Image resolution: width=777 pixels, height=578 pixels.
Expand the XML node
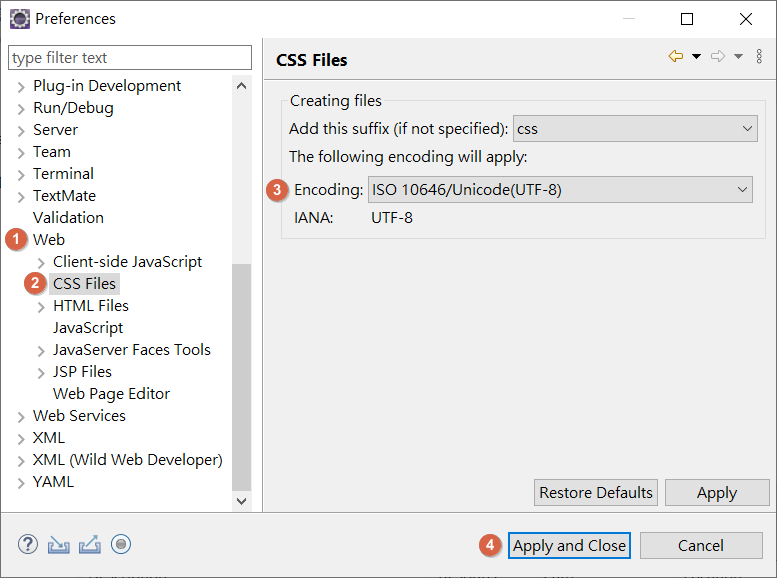point(20,439)
